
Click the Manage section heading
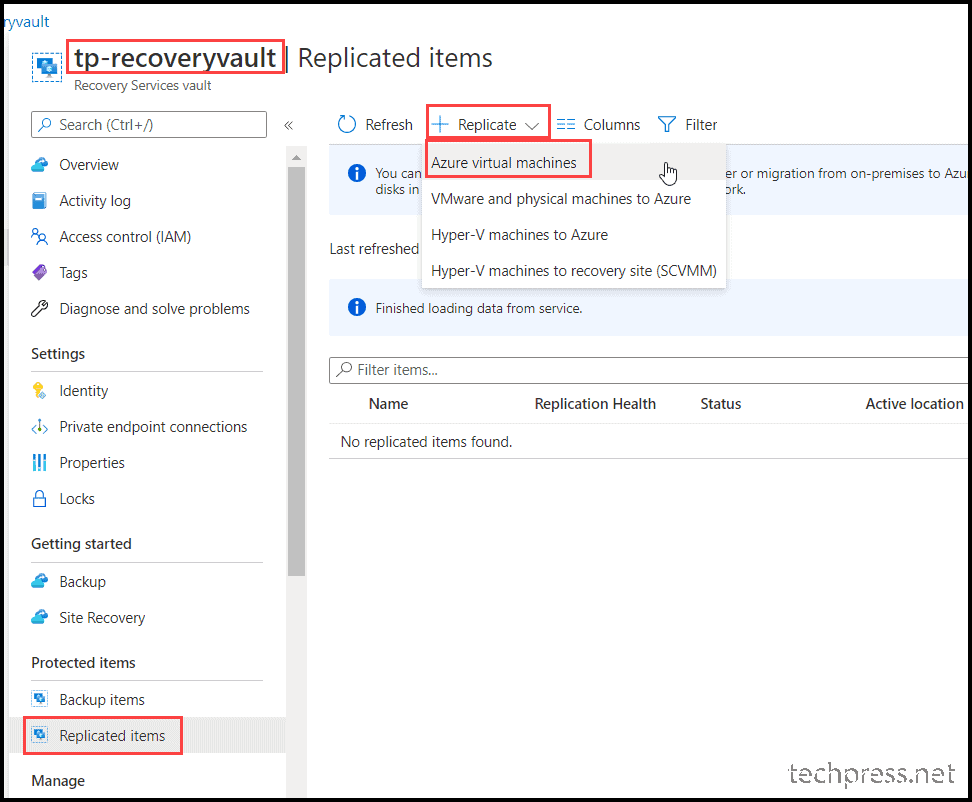(58, 780)
